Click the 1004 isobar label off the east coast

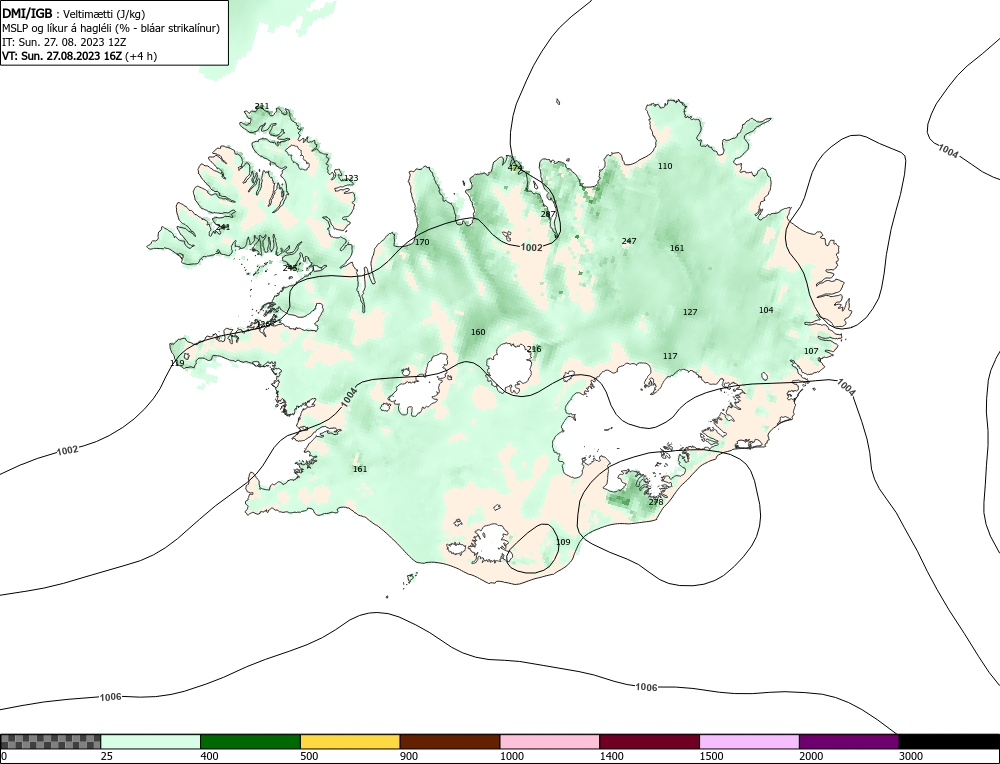(x=846, y=387)
